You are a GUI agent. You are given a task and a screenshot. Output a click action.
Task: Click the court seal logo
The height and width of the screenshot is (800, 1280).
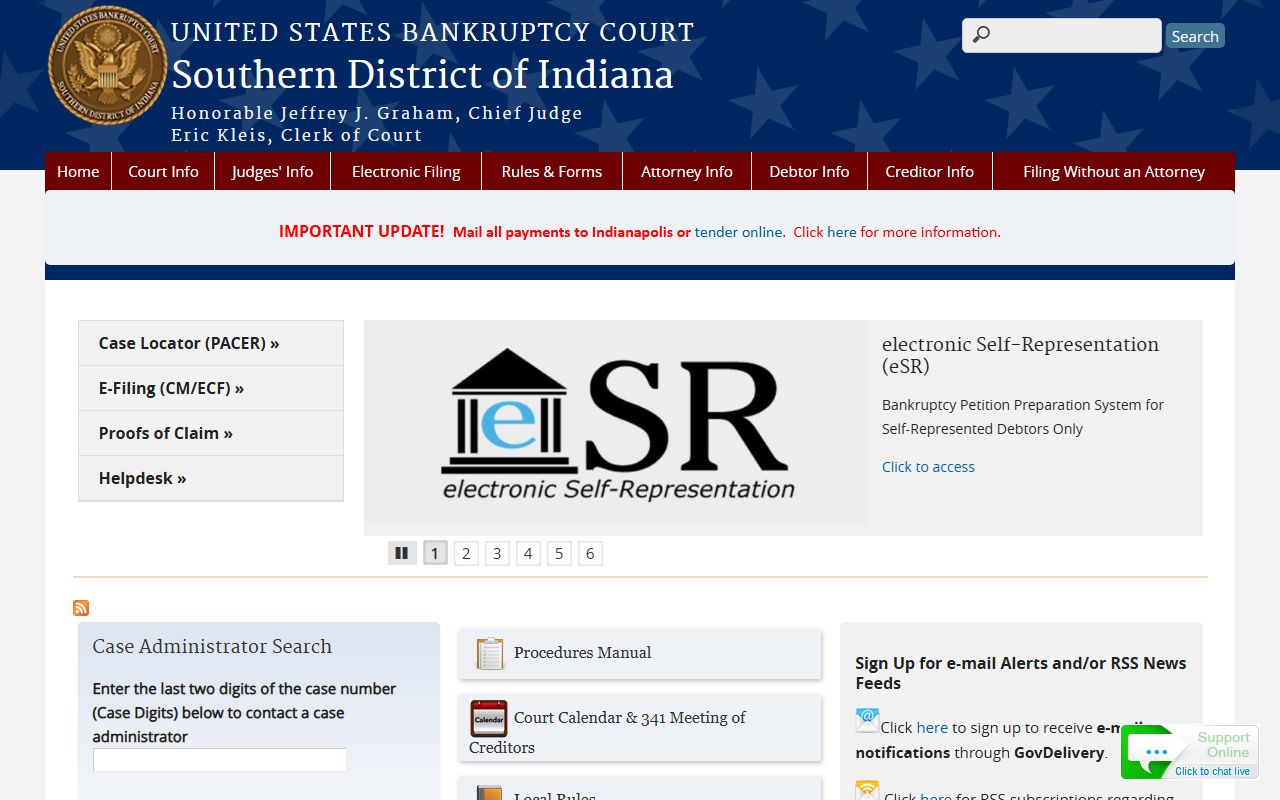point(107,66)
